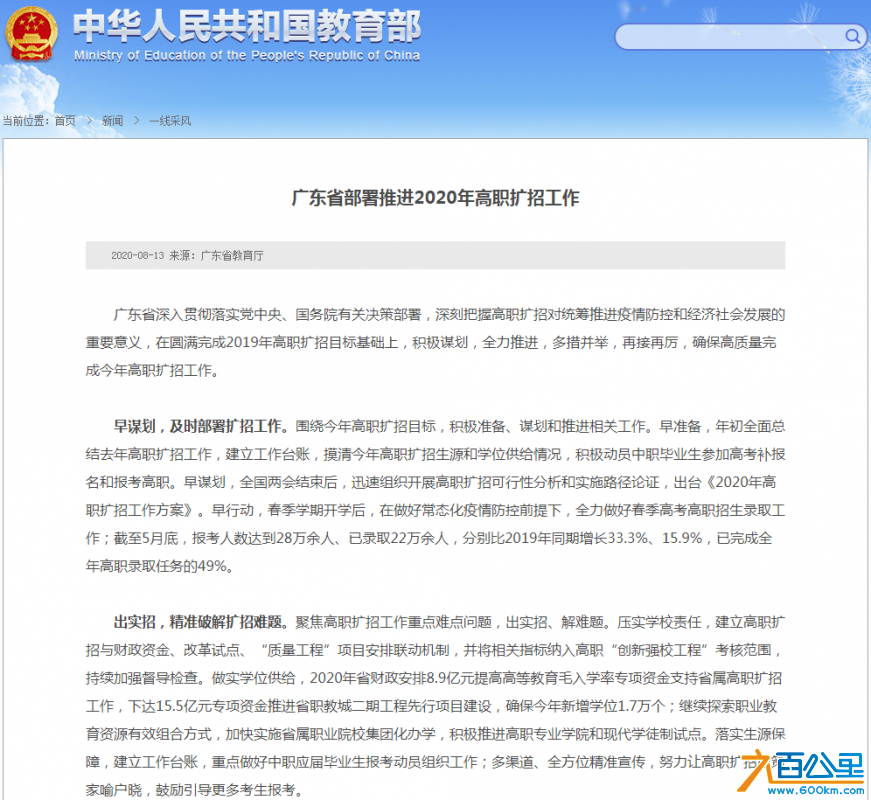This screenshot has width=871, height=800.
Task: Click the 当前位置 label
Action: coord(26,121)
